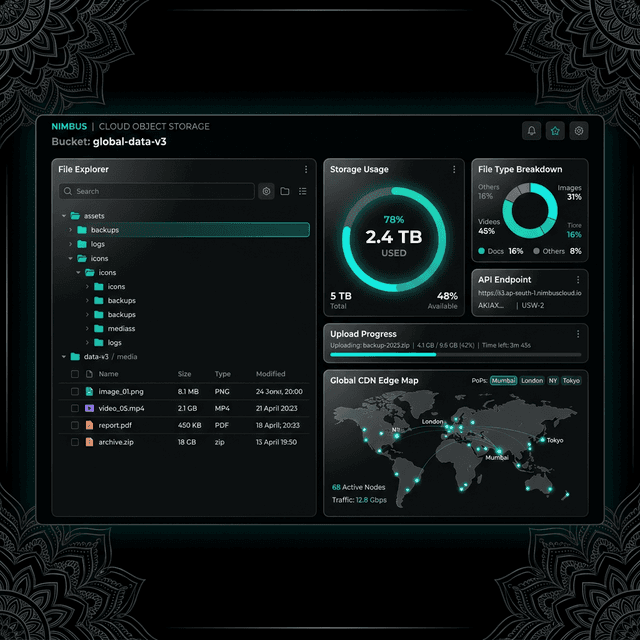
Task: Select the Mumbai PoP tab
Action: coord(503,380)
